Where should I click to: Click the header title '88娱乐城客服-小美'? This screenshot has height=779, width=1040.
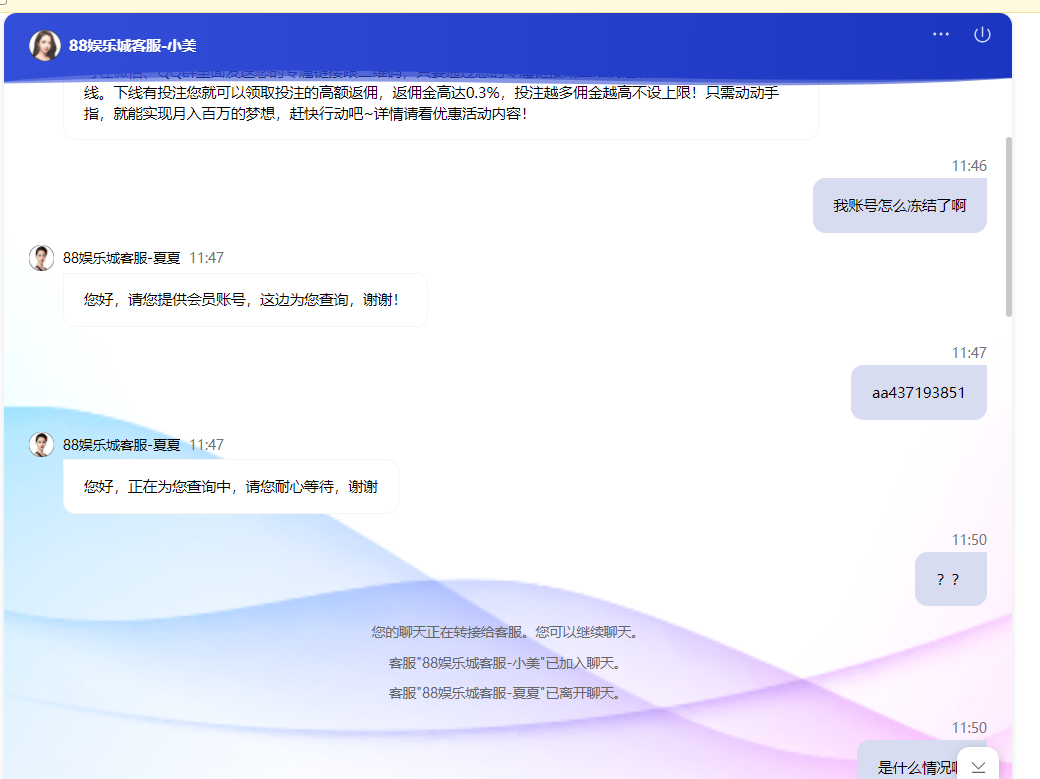pos(132,45)
